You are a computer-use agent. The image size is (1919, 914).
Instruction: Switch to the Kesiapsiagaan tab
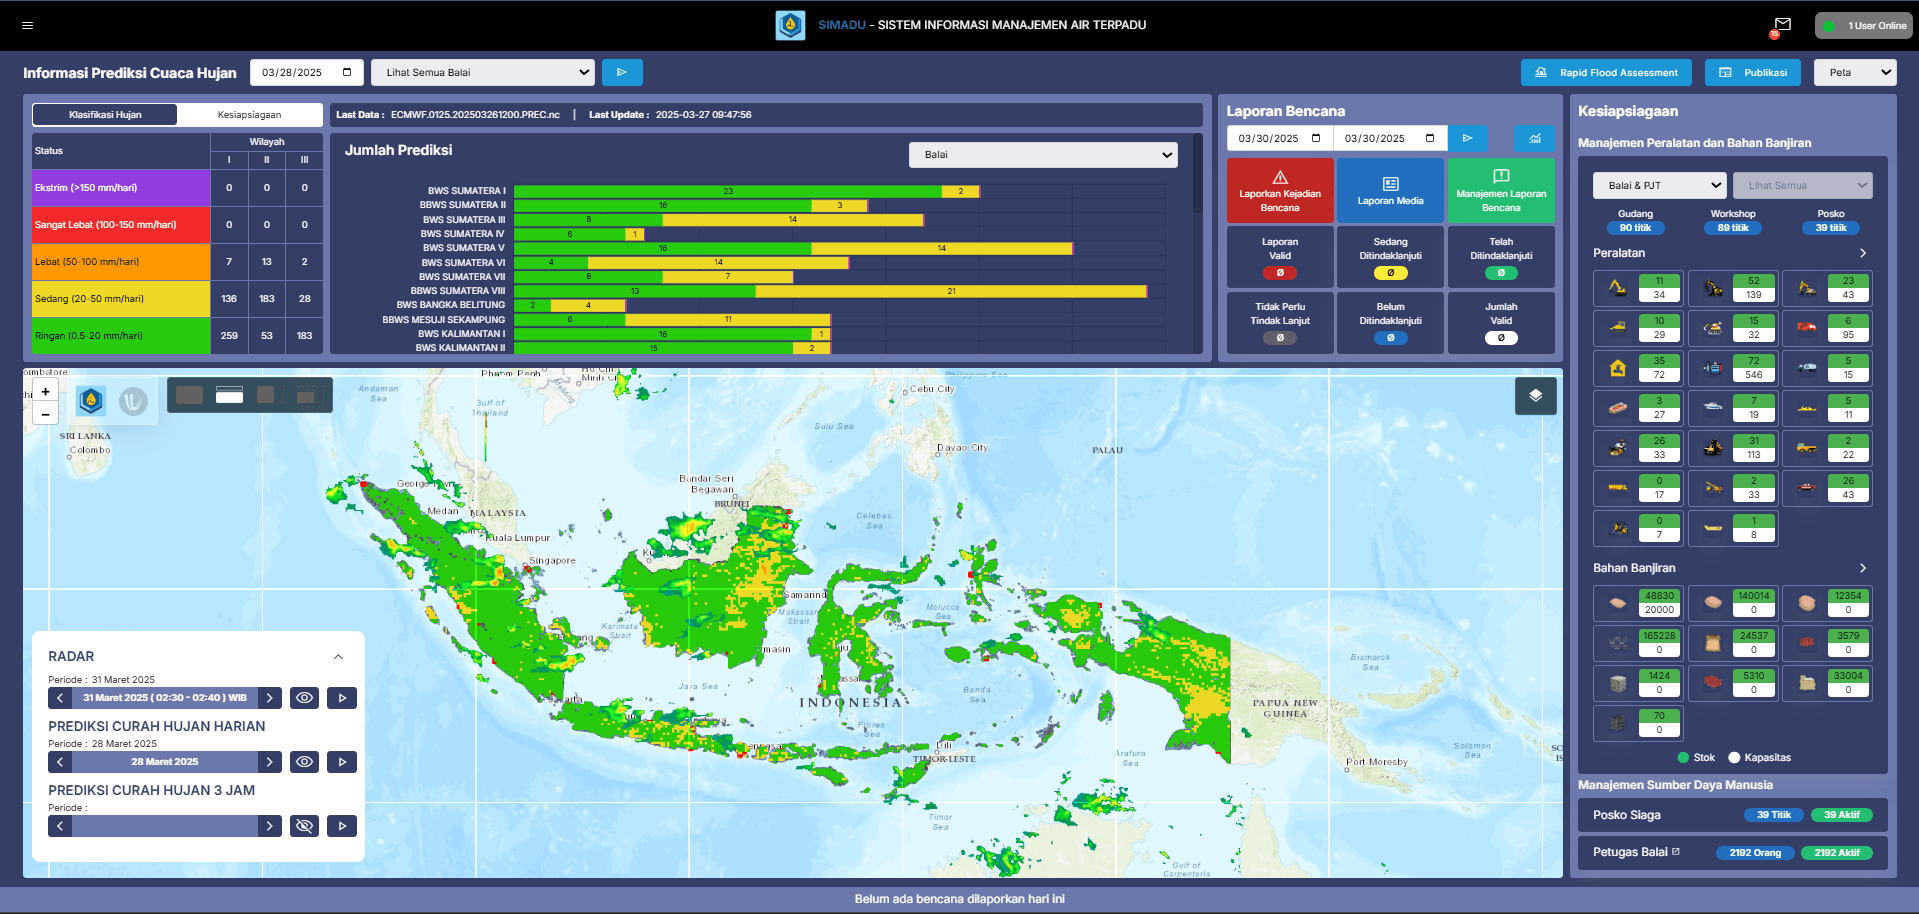[249, 115]
